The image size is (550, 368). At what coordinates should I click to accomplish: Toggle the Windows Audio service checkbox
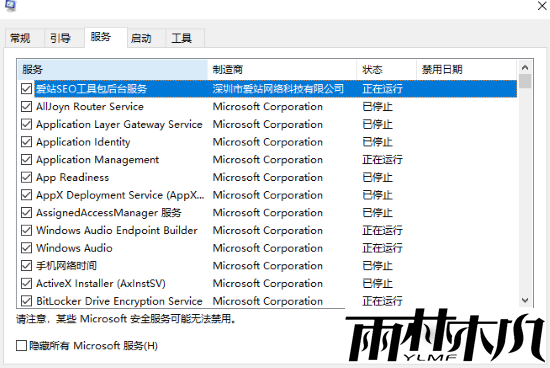pos(26,248)
